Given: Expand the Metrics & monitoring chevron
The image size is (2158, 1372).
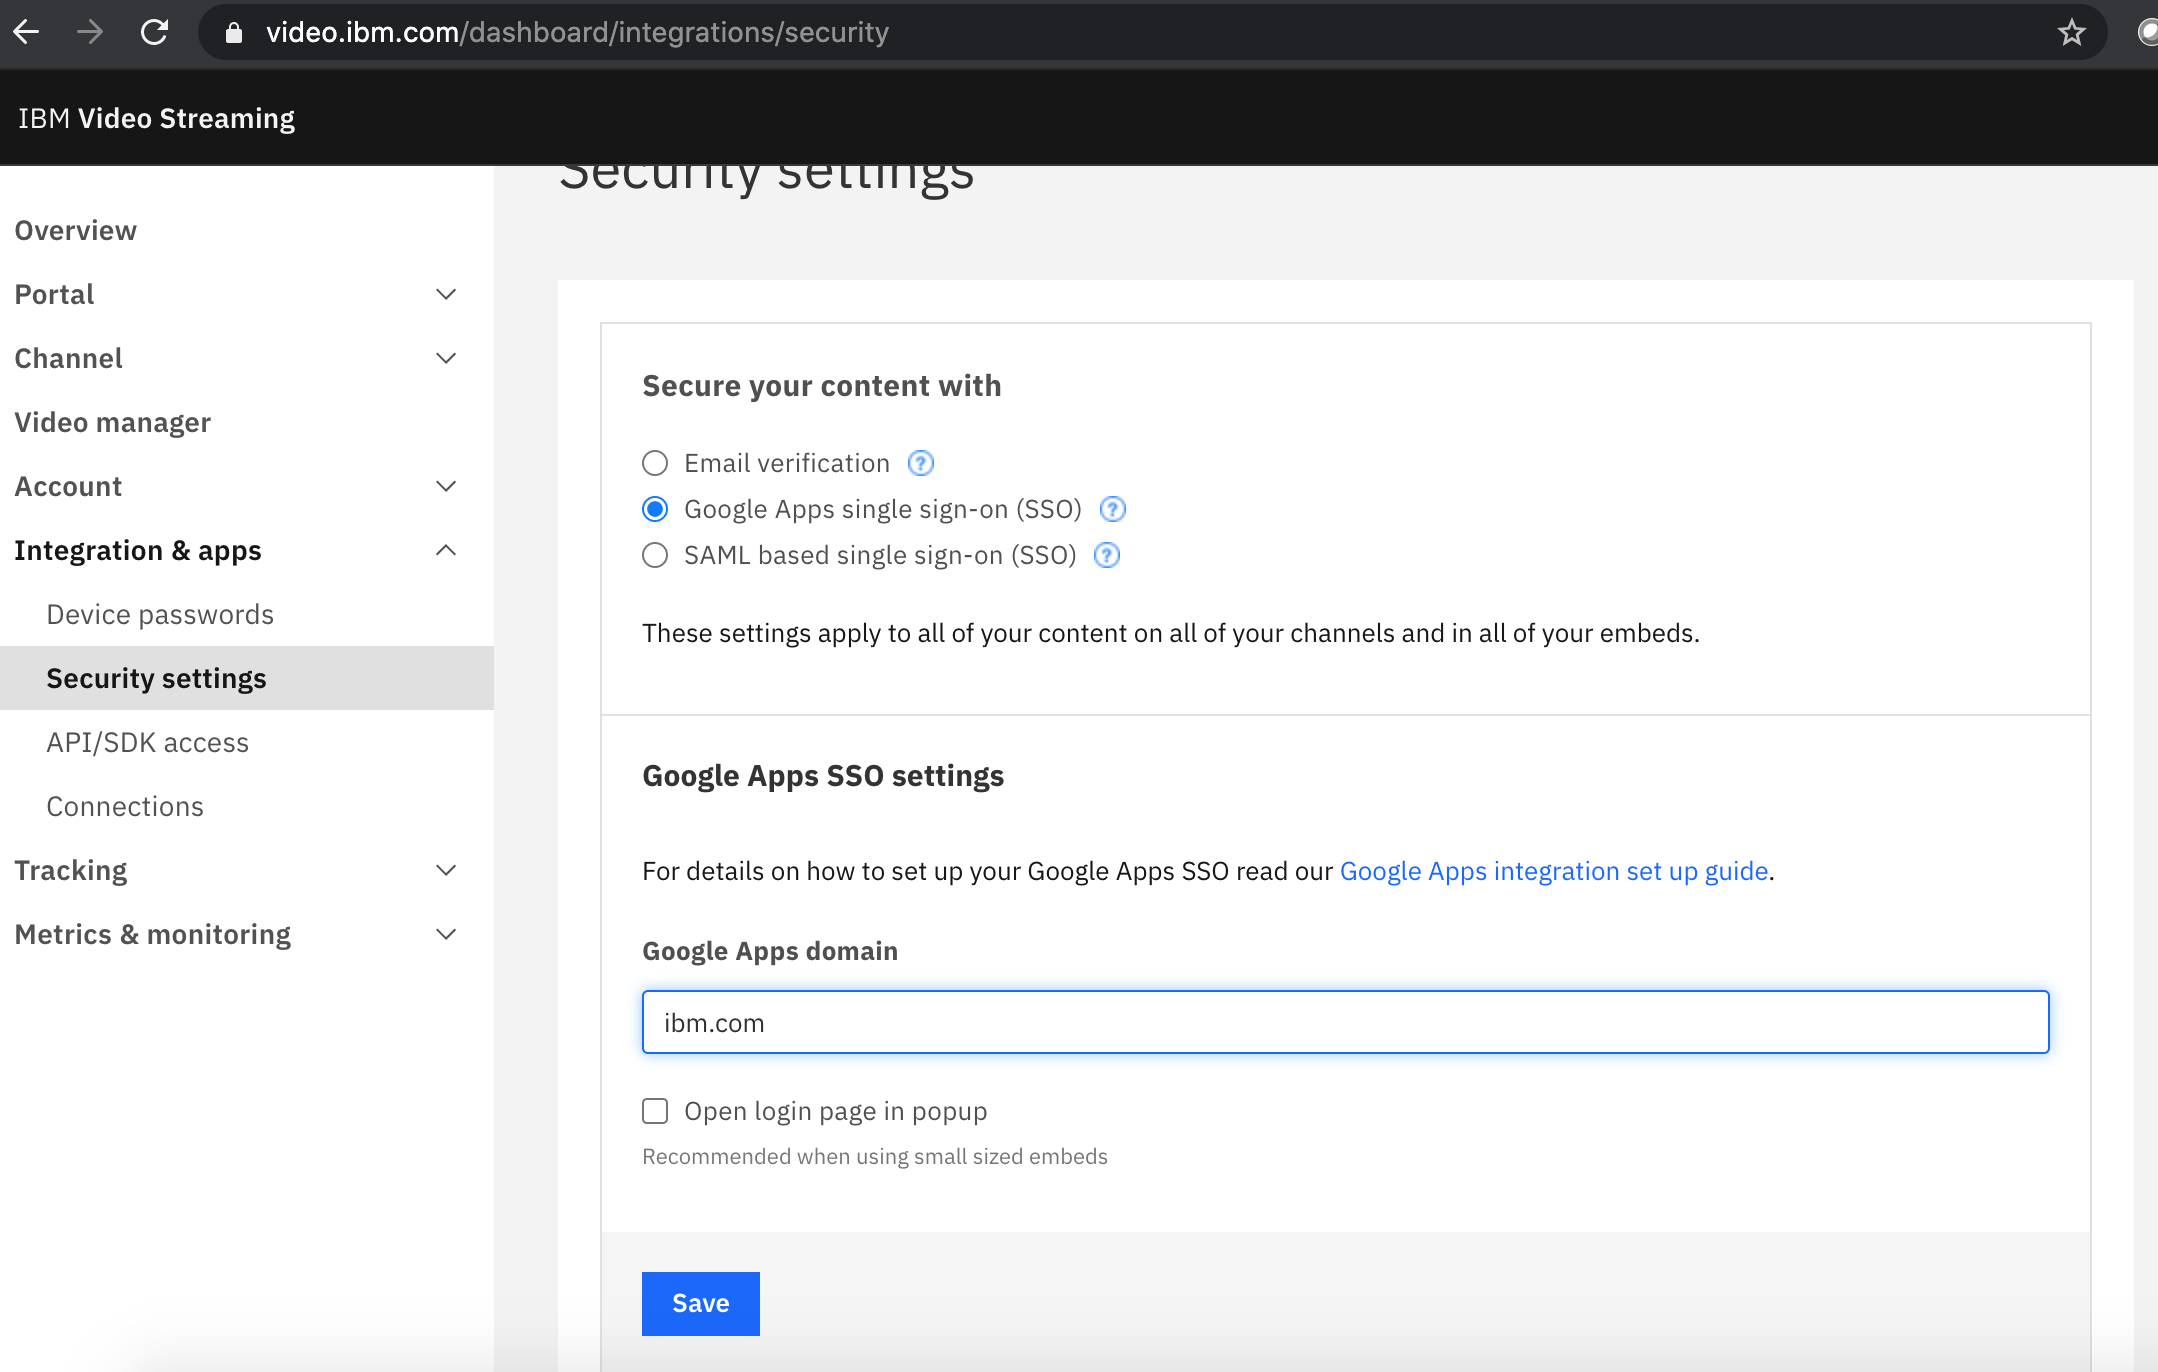Looking at the screenshot, I should click(x=446, y=934).
